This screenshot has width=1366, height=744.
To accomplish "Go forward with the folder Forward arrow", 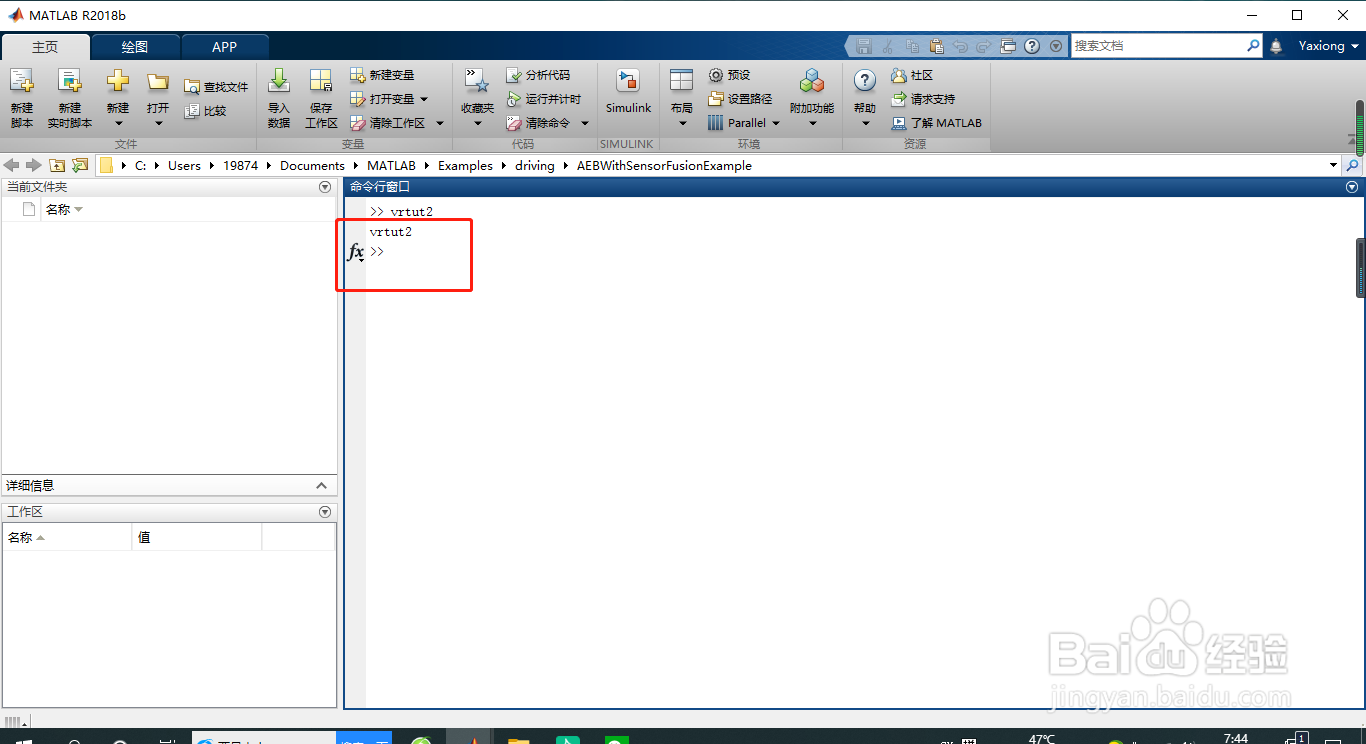I will click(34, 165).
